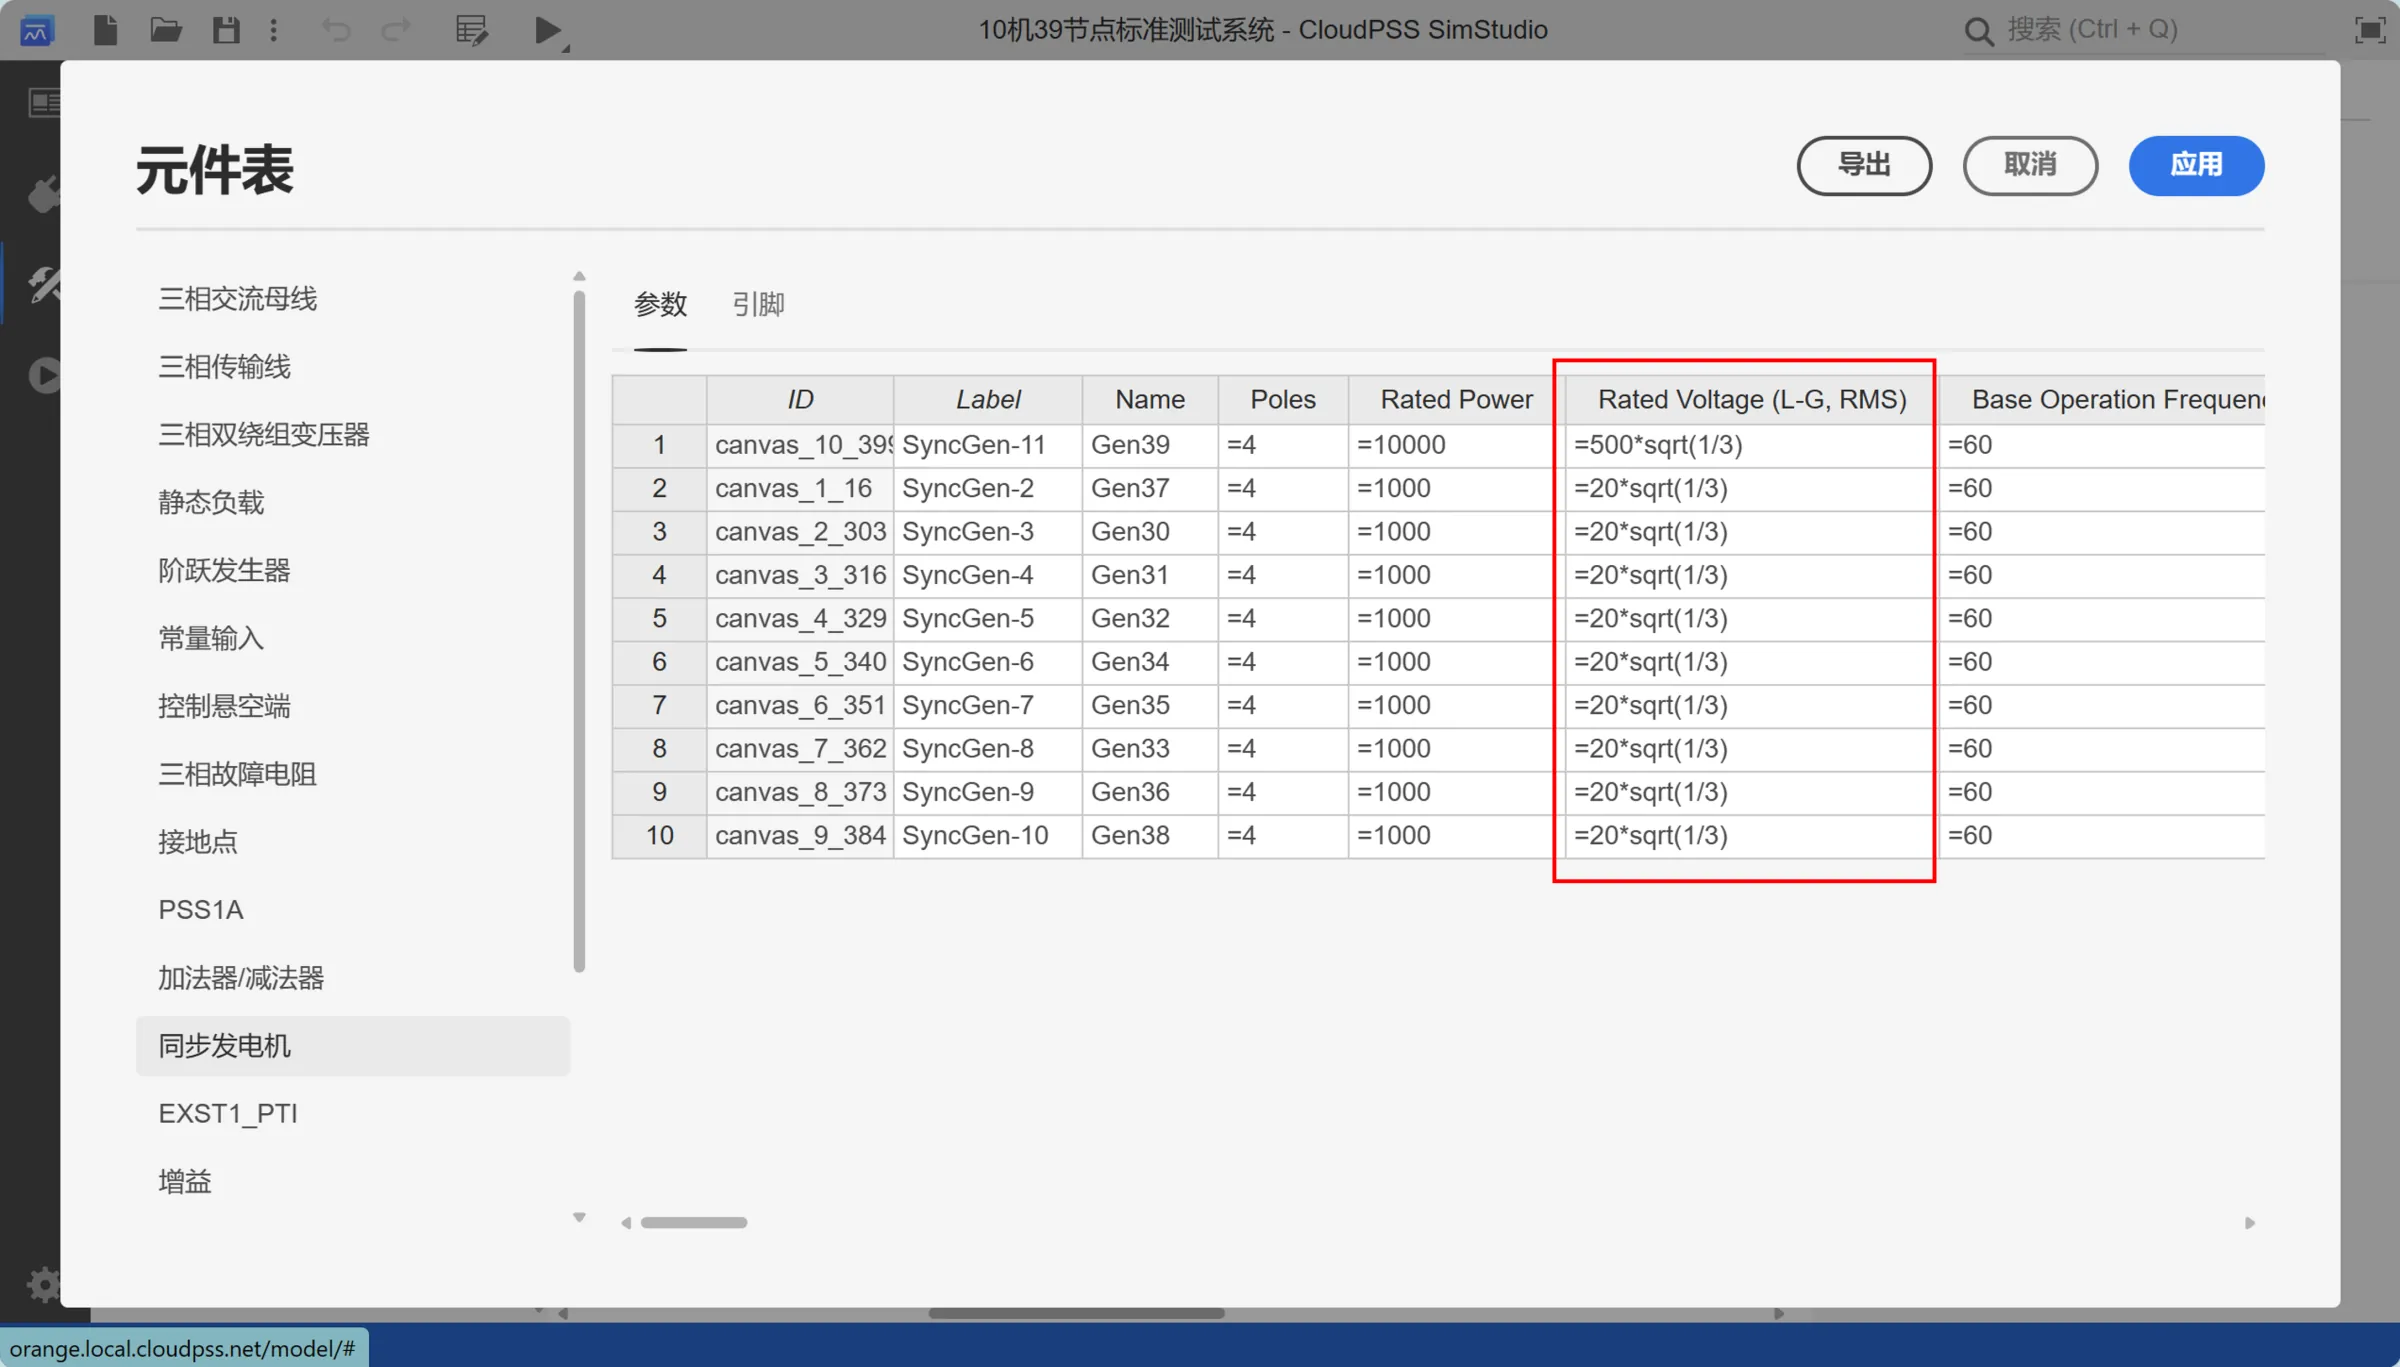The image size is (2400, 1367).
Task: Open settings gear in sidebar
Action: point(43,1283)
